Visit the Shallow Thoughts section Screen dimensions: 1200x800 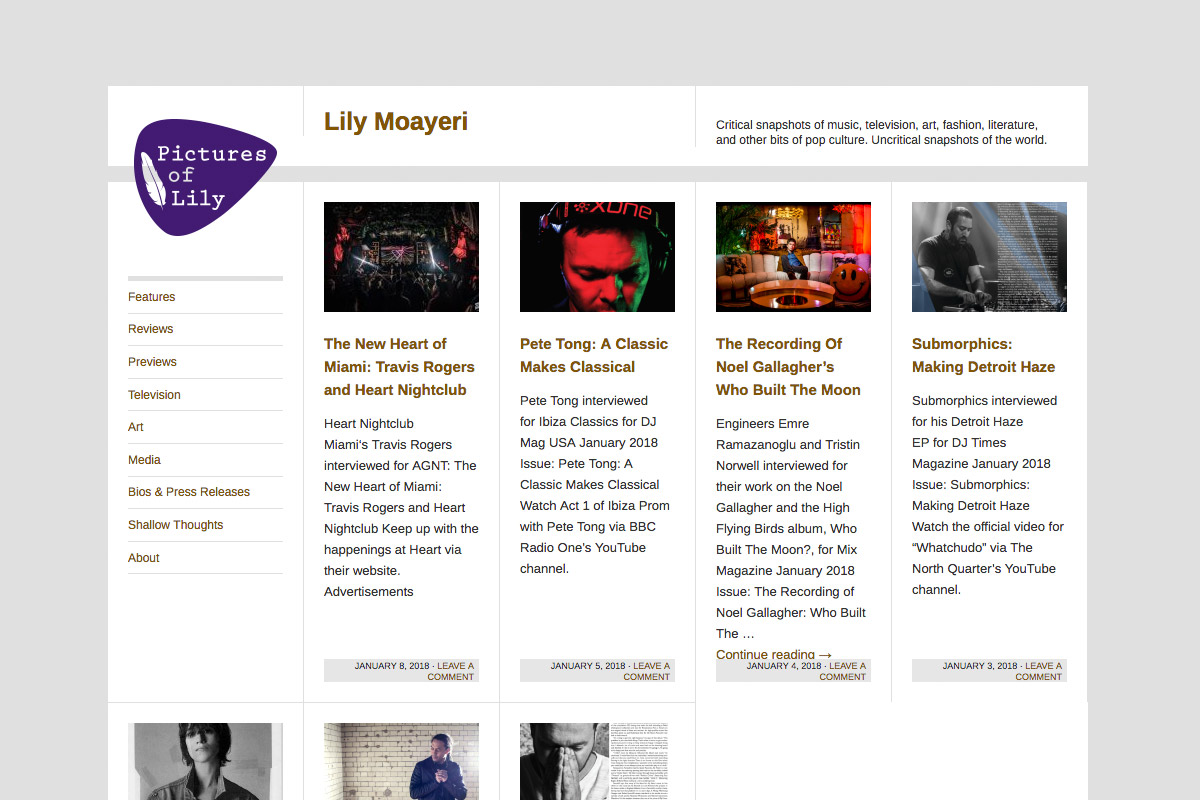[175, 525]
